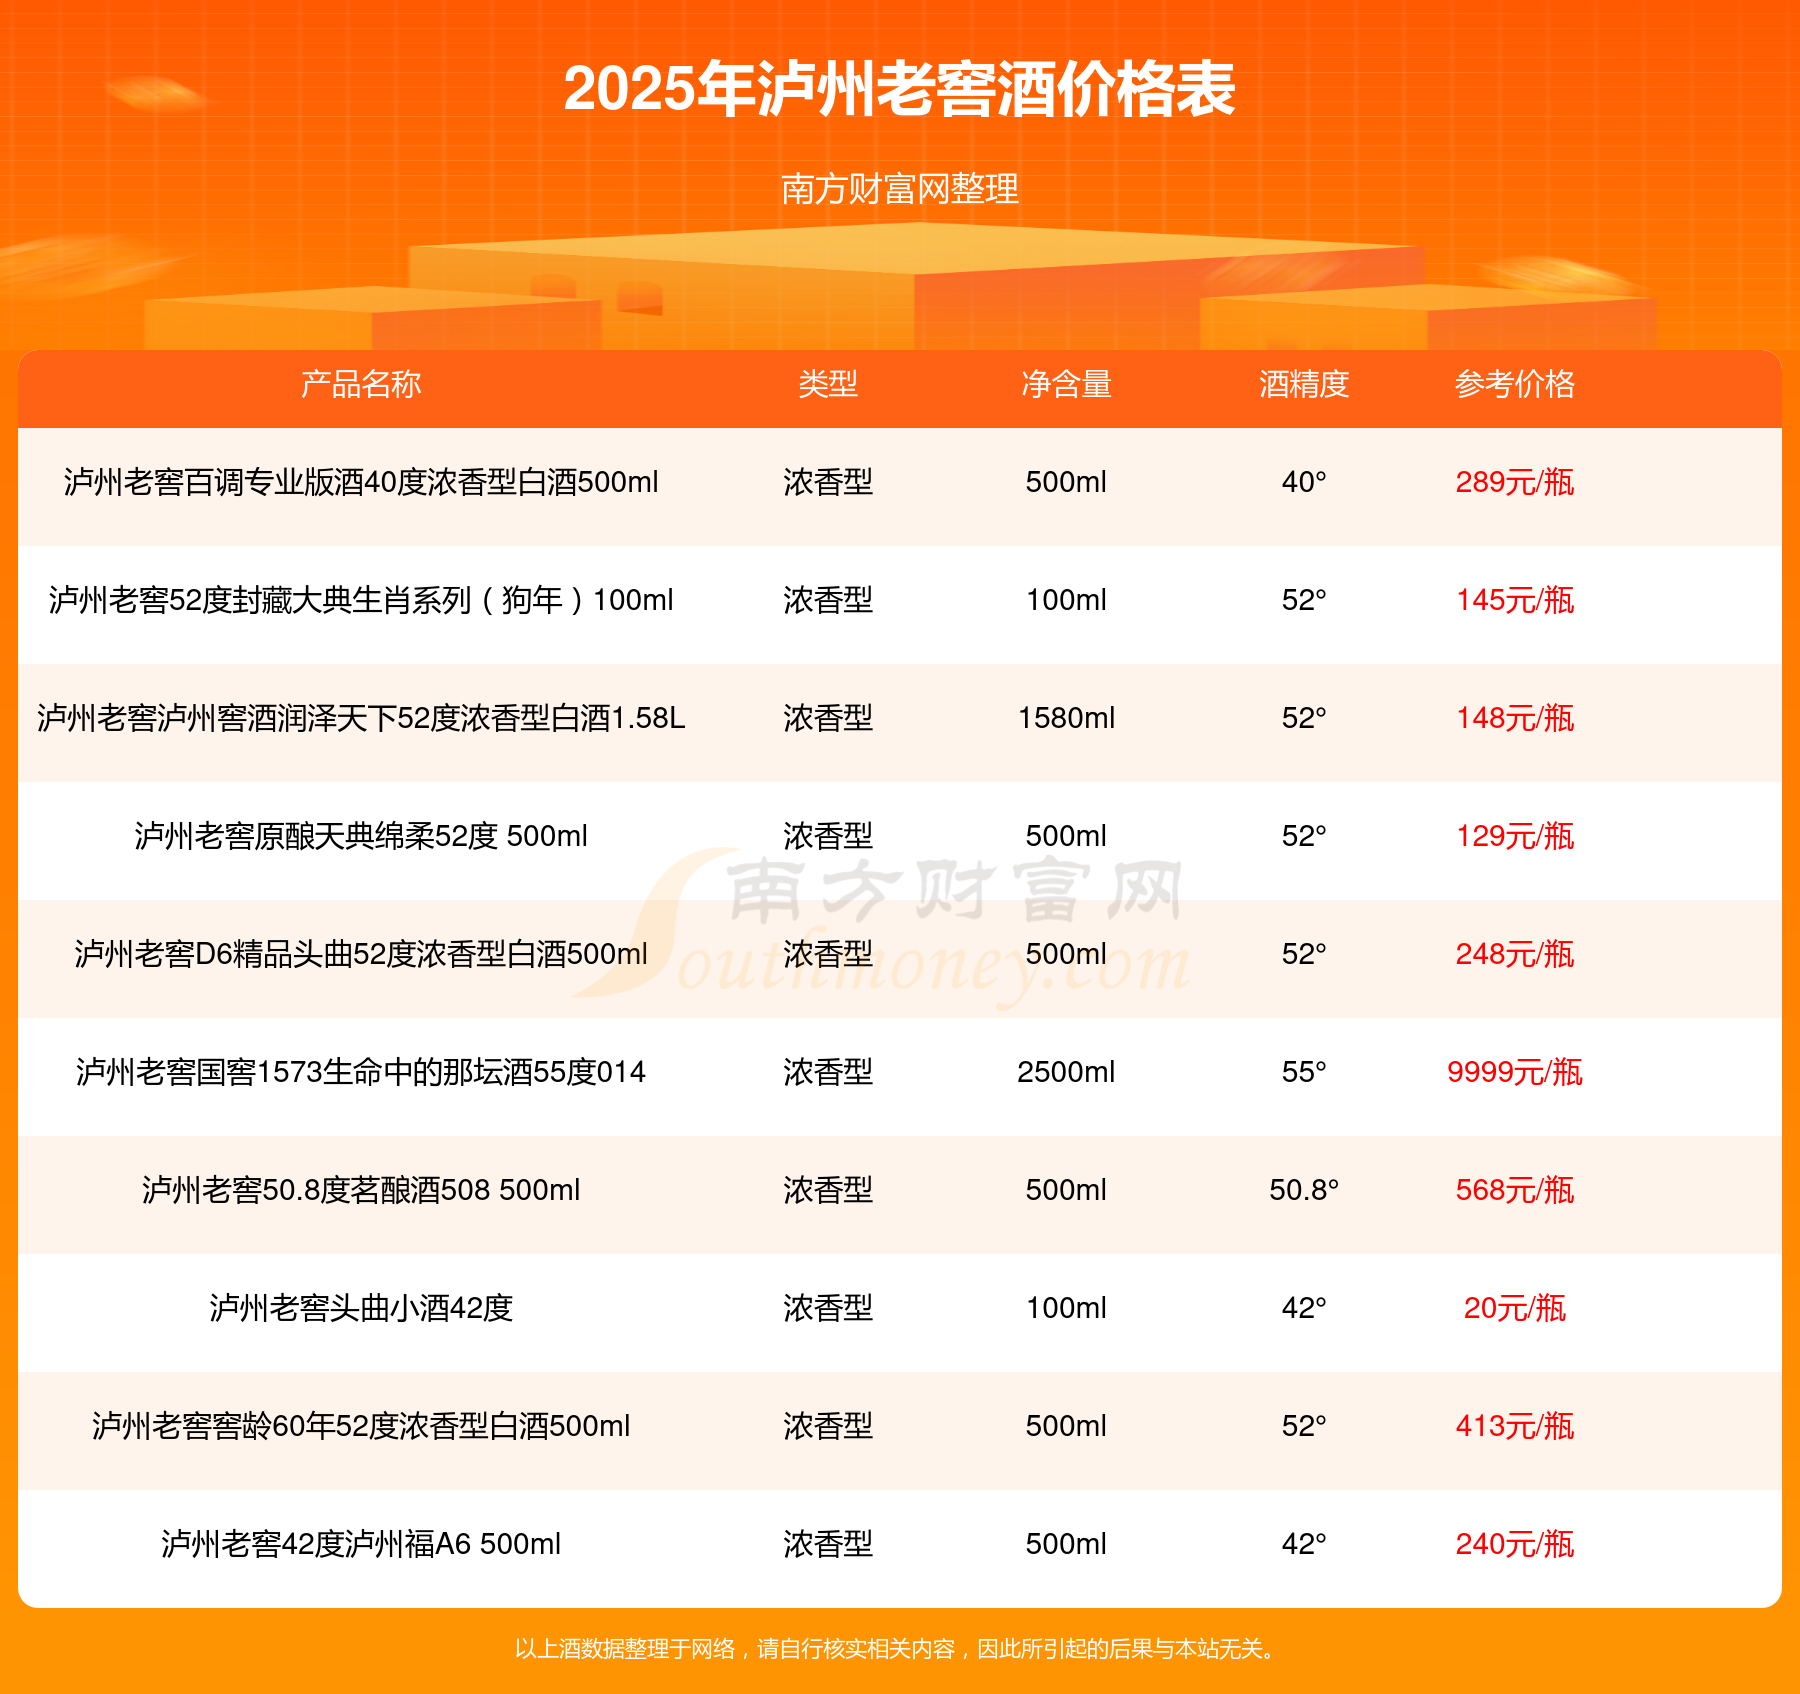The height and width of the screenshot is (1694, 1800).
Task: Select '52°' in the 封藏大典生肖系列 row
Action: pyautogui.click(x=1304, y=600)
